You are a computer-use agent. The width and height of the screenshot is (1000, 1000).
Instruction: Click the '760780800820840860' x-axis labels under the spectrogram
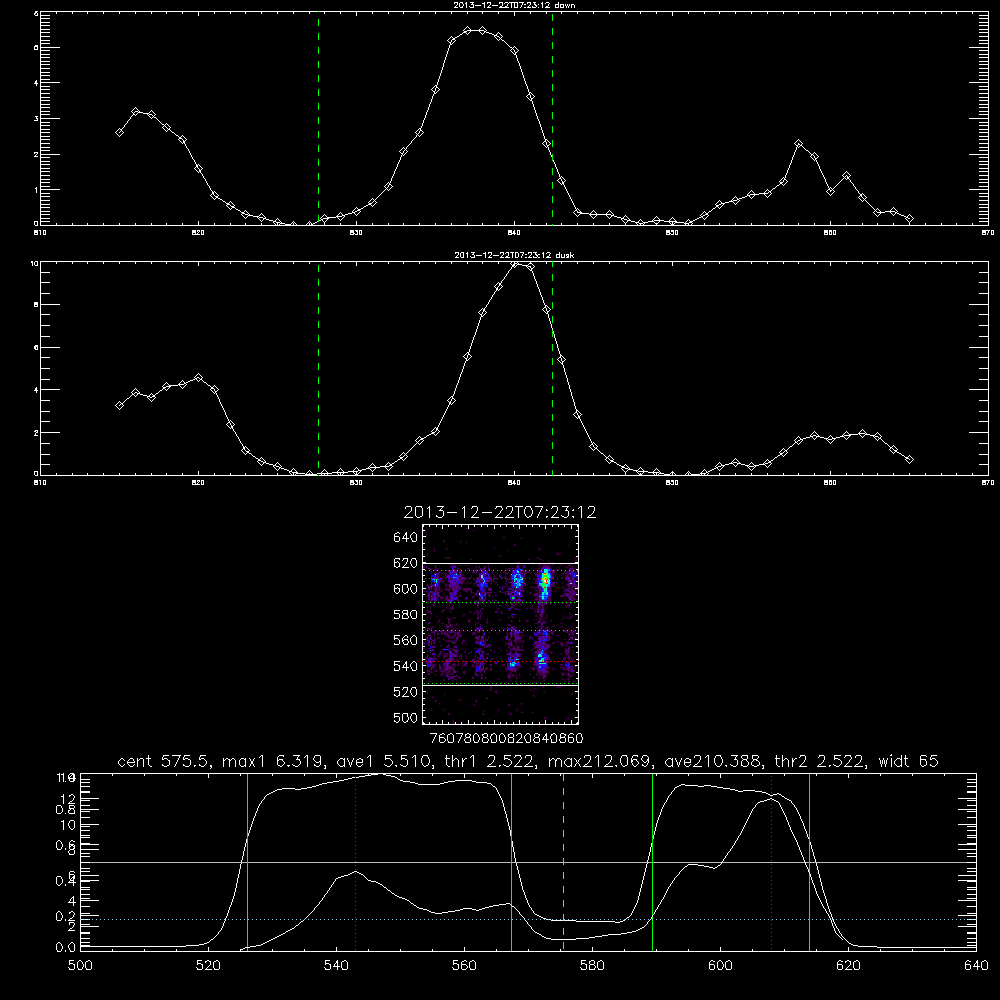tap(506, 739)
